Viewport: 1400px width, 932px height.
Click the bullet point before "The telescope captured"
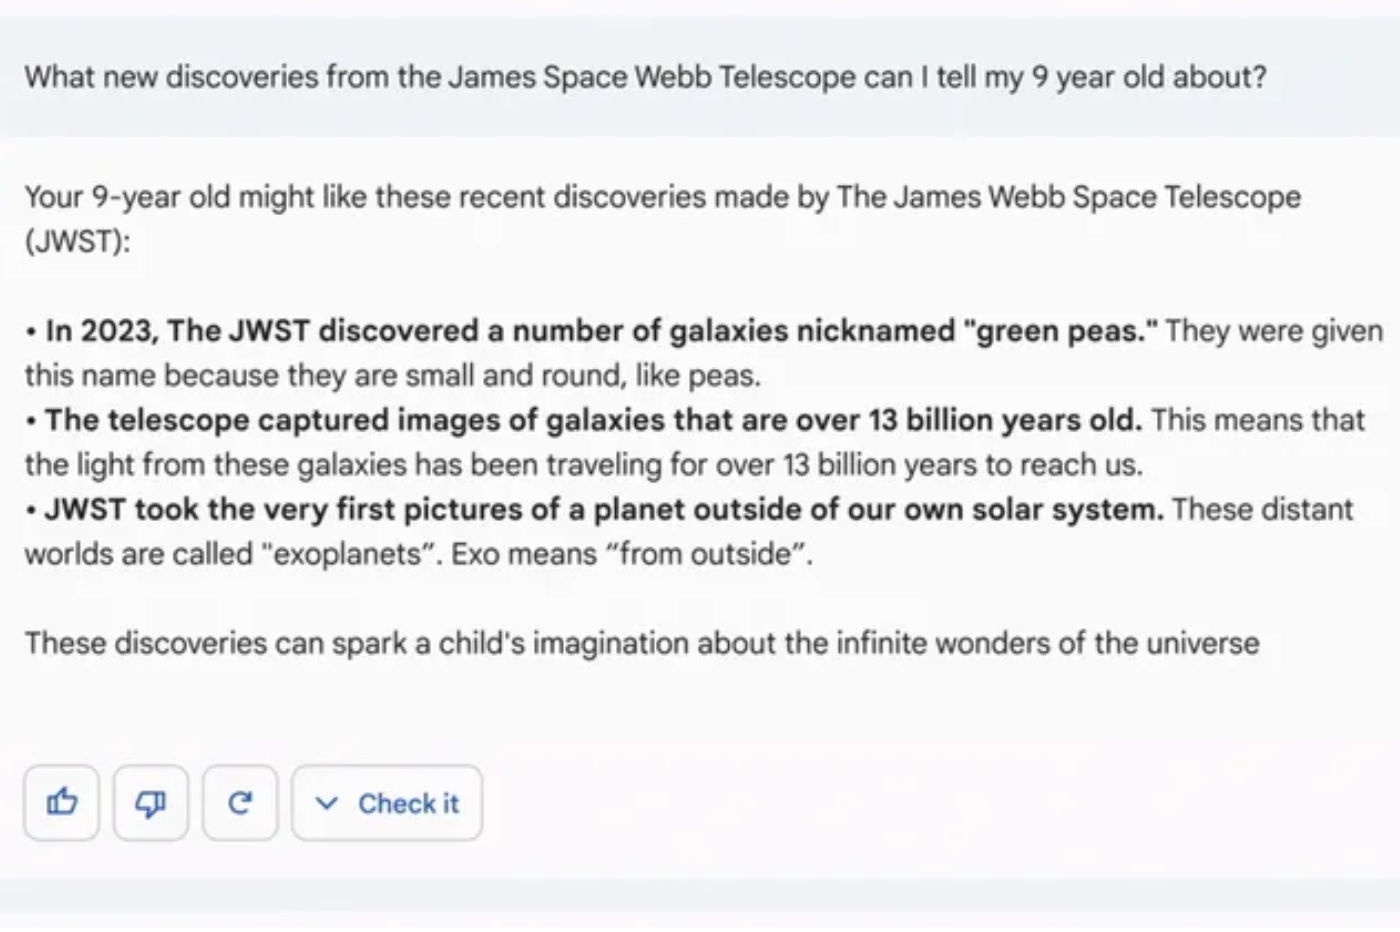[32, 421]
